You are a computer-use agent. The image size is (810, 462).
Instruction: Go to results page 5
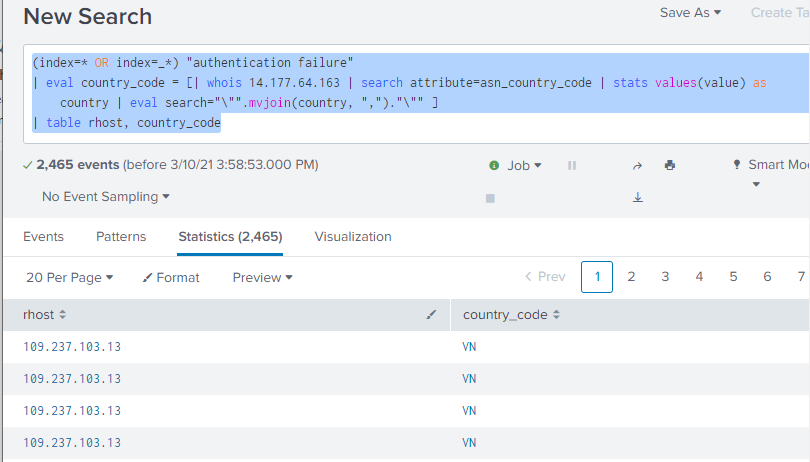click(x=733, y=277)
